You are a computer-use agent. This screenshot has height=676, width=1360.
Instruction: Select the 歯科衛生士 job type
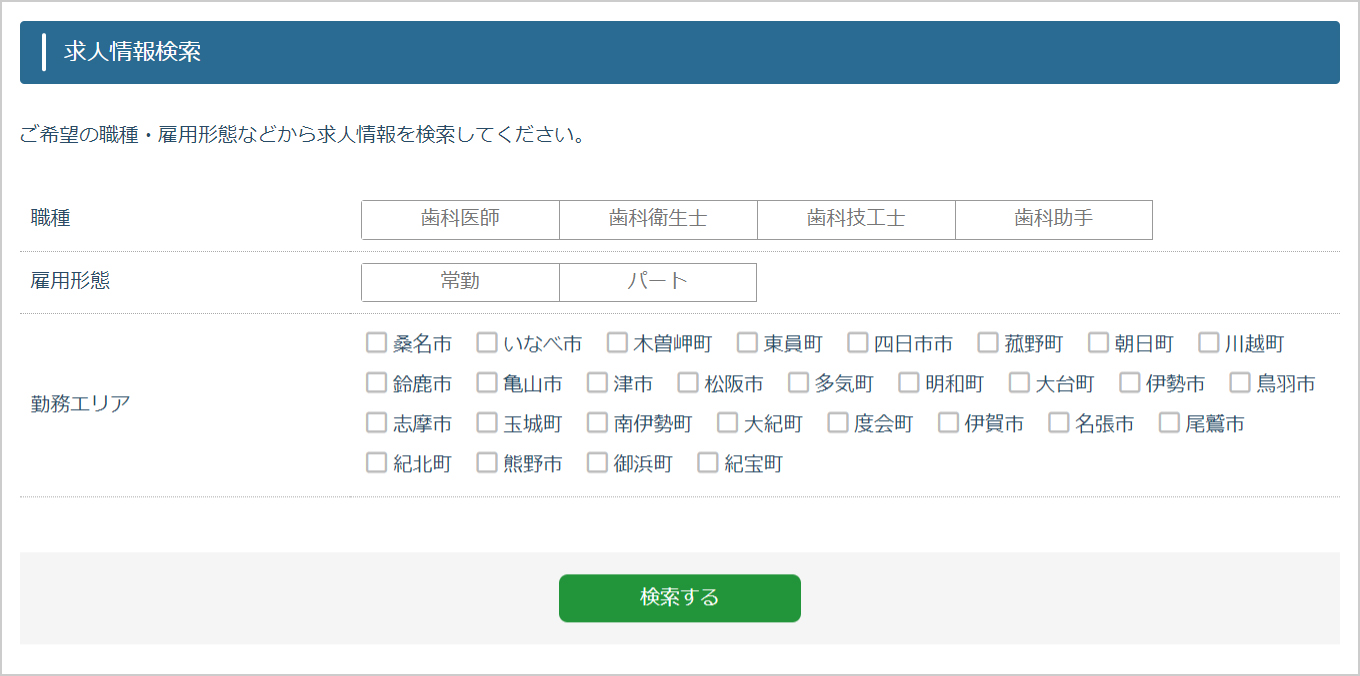click(x=658, y=219)
